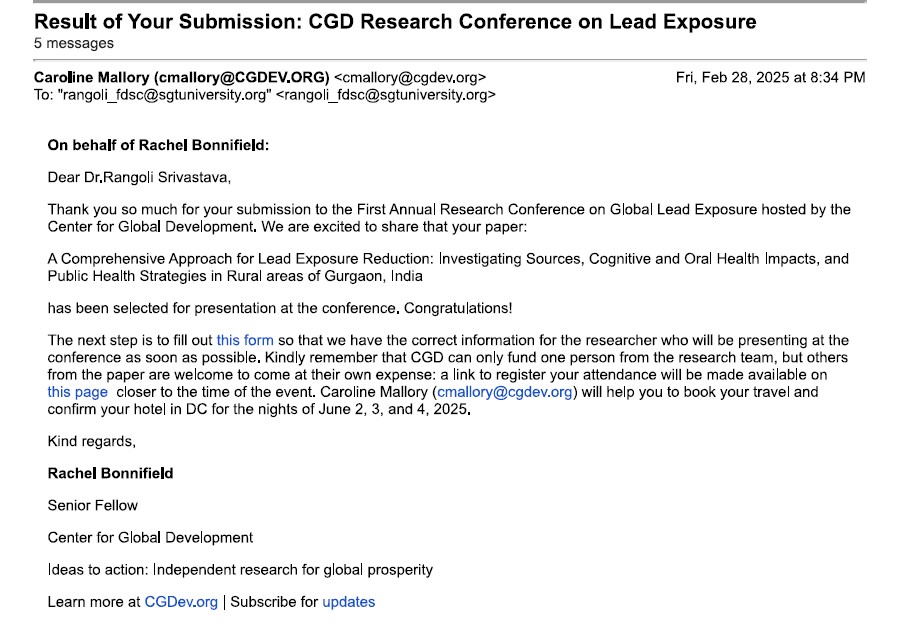Image resolution: width=910 pixels, height=623 pixels.
Task: Click cmallory@cgdev.org link in the email body
Action: point(504,392)
